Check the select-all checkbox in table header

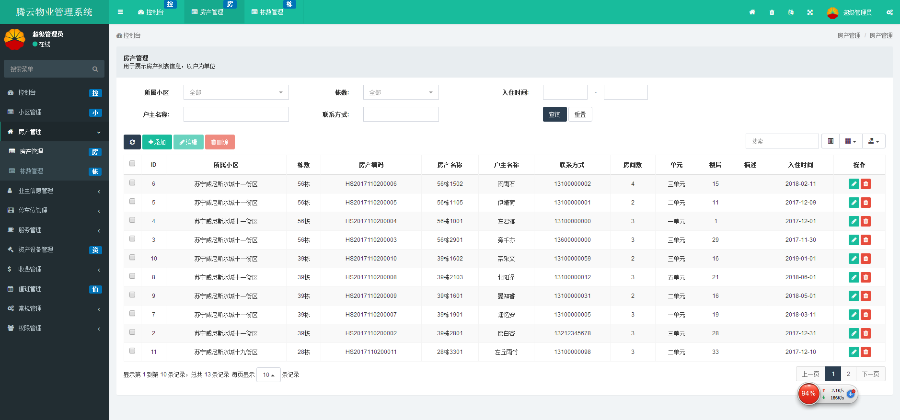pyautogui.click(x=132, y=164)
